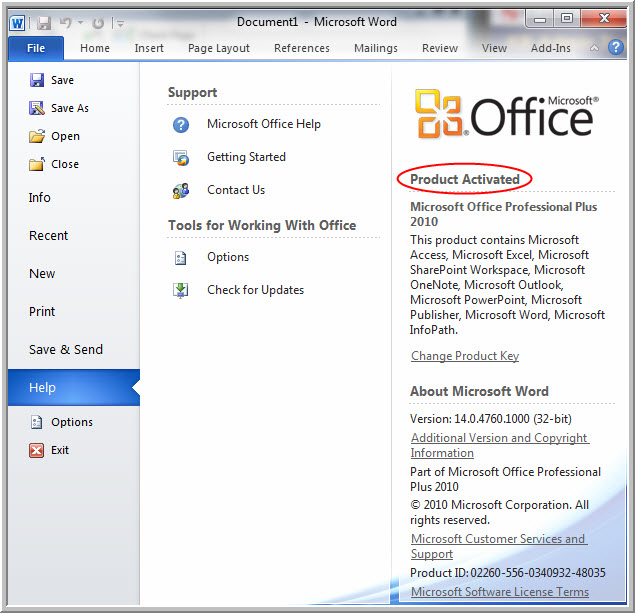This screenshot has height=613, width=635.
Task: Click the Open folder icon in sidebar
Action: tap(37, 136)
